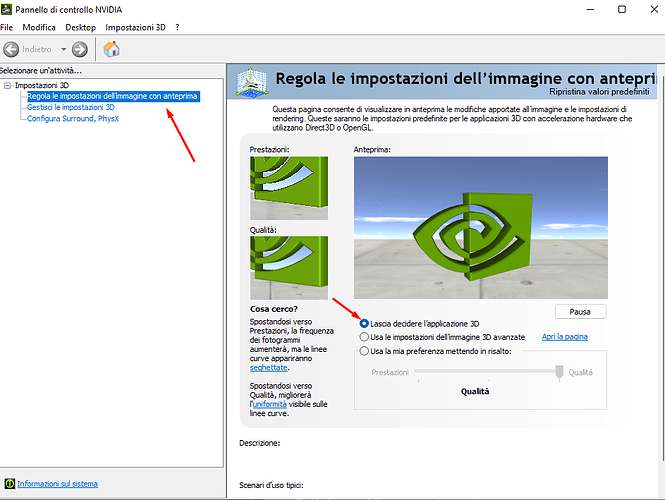
Task: Open Informazioni sul sistema link
Action: (x=57, y=484)
